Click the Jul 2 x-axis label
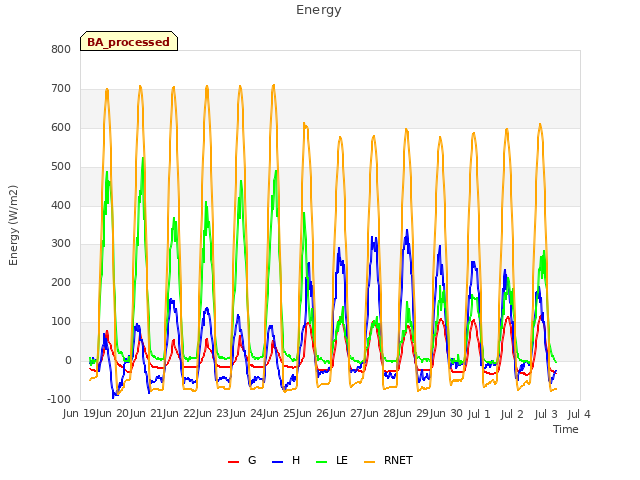Viewport: 640px width, 480px height. pos(512,414)
